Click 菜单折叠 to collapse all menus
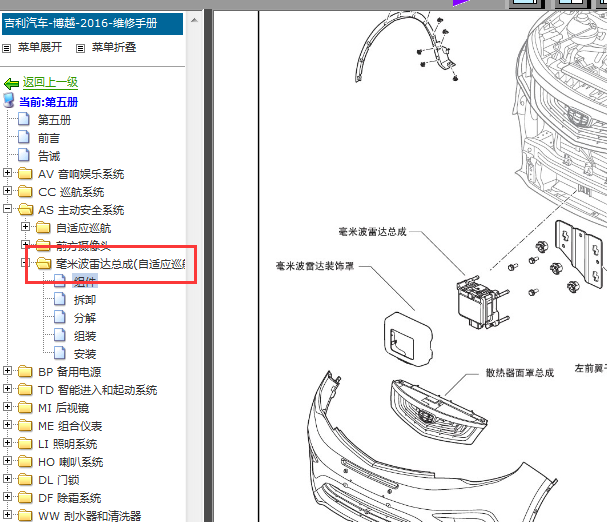Image resolution: width=607 pixels, height=522 pixels. tap(114, 47)
